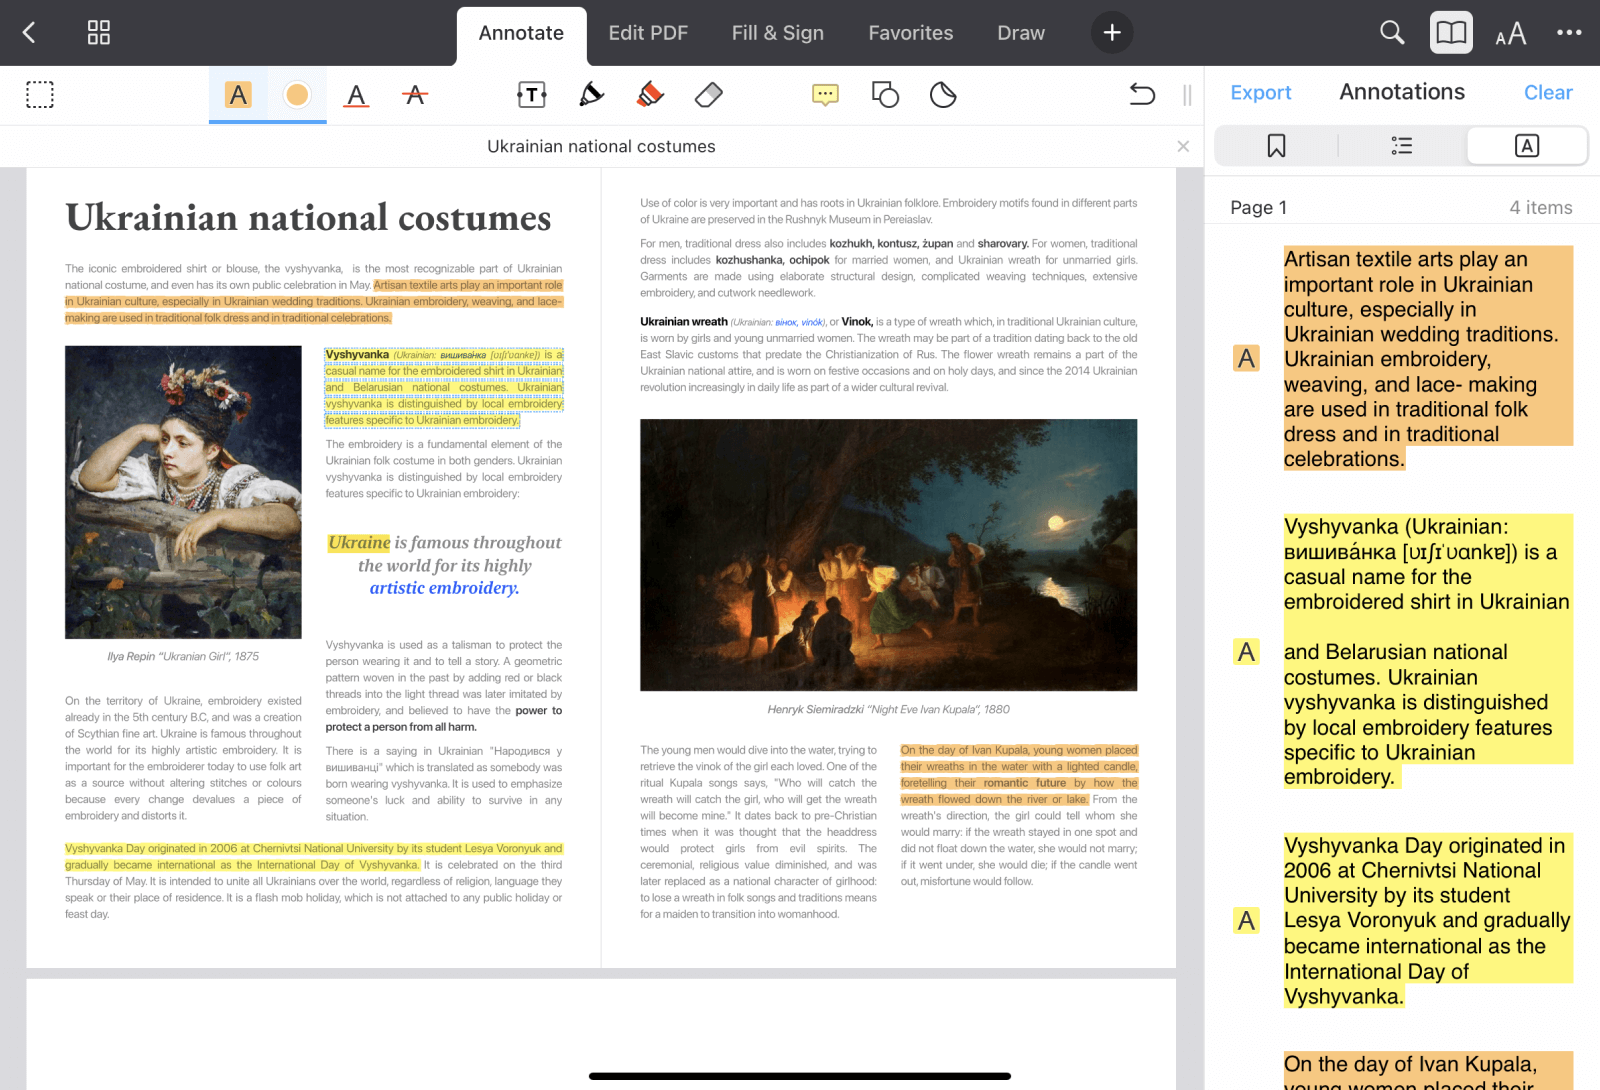Go back with the left chevron
The image size is (1600, 1090).
29,33
